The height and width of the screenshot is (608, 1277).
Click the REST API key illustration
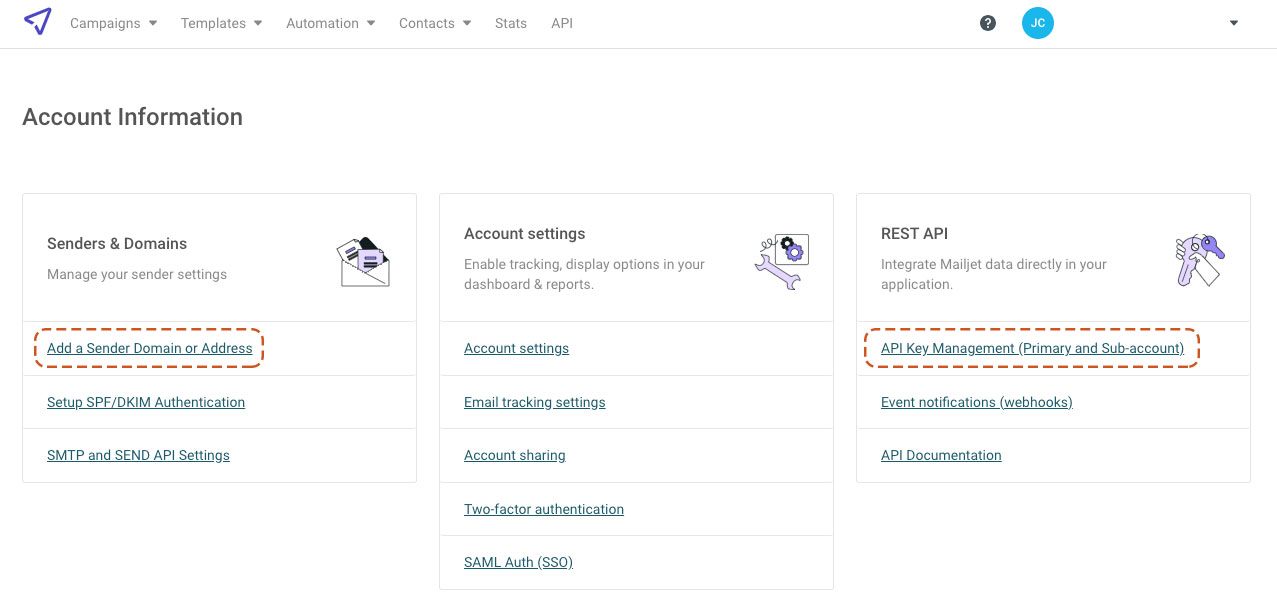click(x=1199, y=260)
